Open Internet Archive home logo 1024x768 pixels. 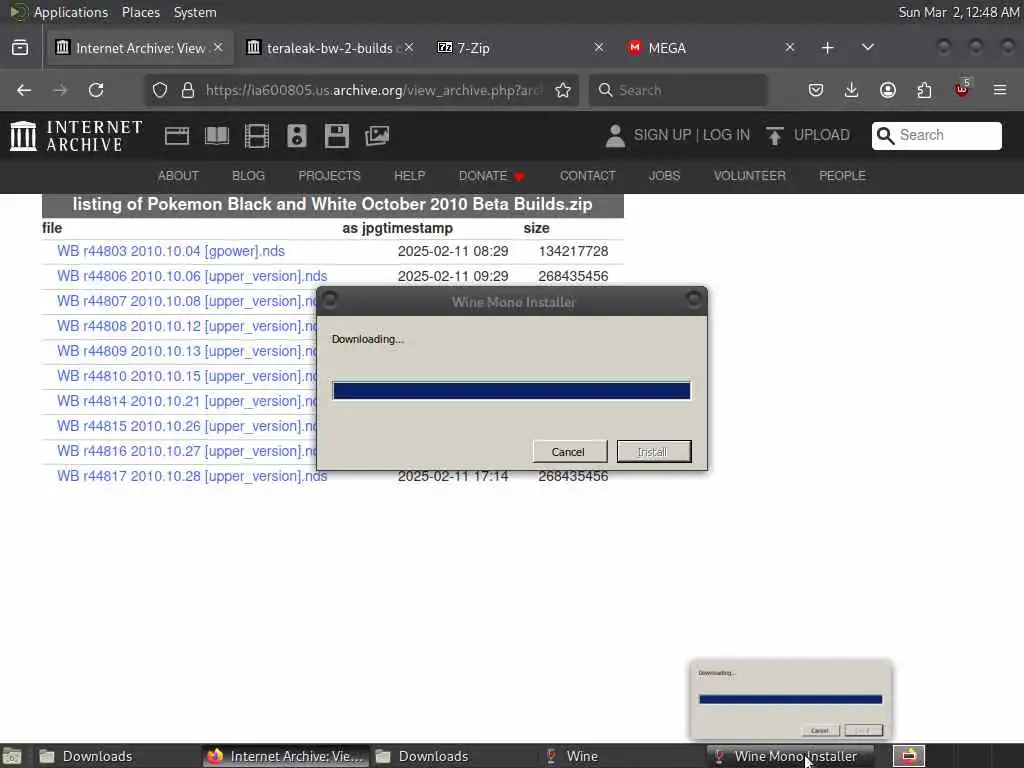click(x=76, y=136)
